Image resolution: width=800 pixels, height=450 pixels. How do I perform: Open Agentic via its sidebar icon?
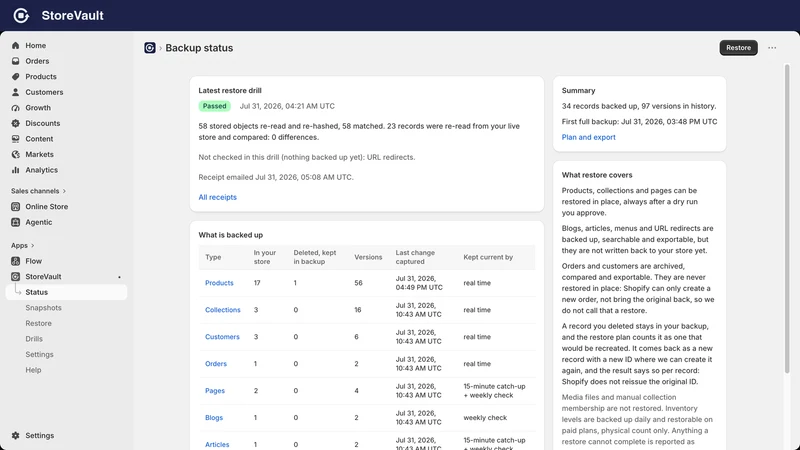[15, 222]
